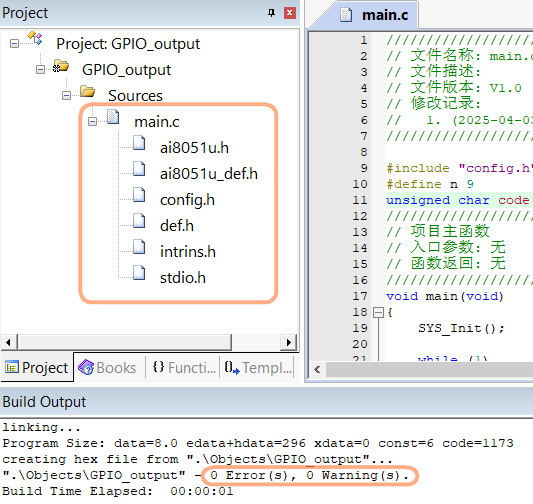Click the ai8051u.h header file icon
The width and height of the screenshot is (533, 504).
[139, 142]
